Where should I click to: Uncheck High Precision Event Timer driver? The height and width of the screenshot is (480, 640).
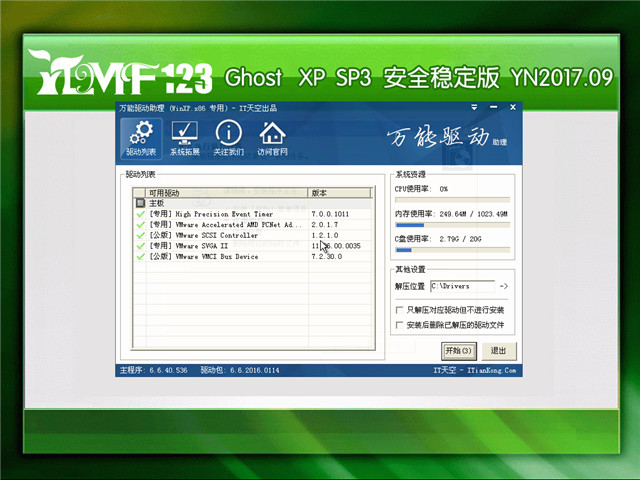click(140, 214)
